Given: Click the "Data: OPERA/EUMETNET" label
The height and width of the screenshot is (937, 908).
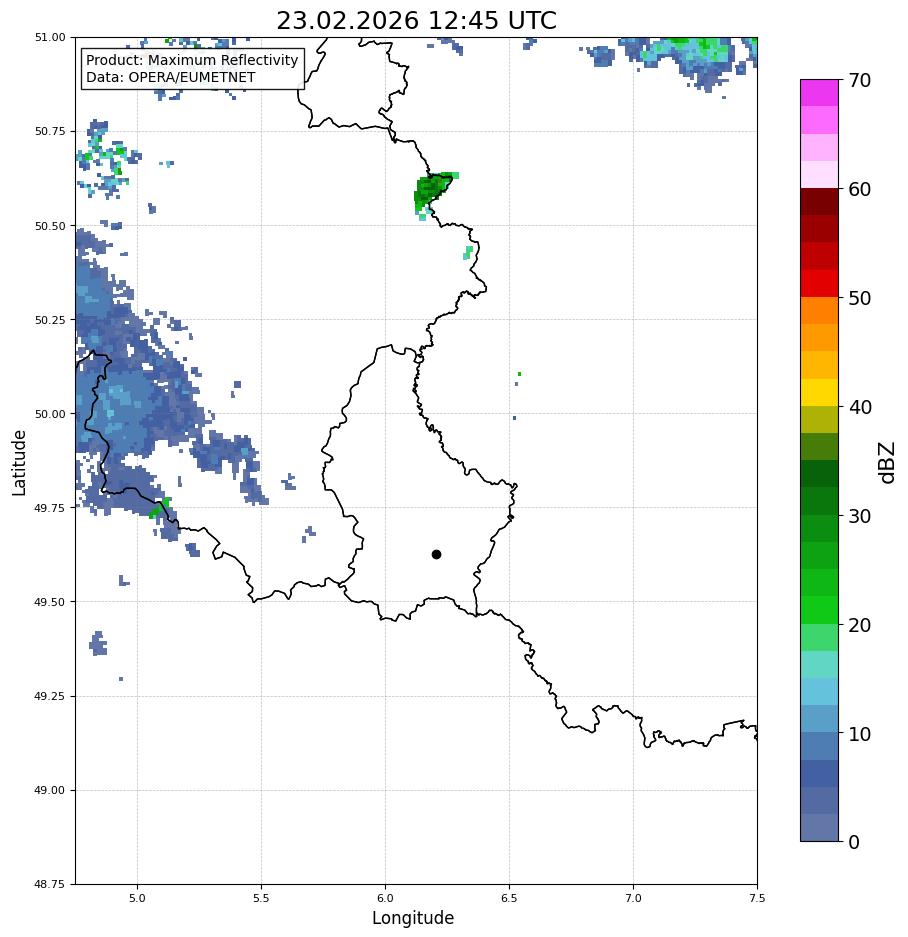Looking at the screenshot, I should 170,78.
